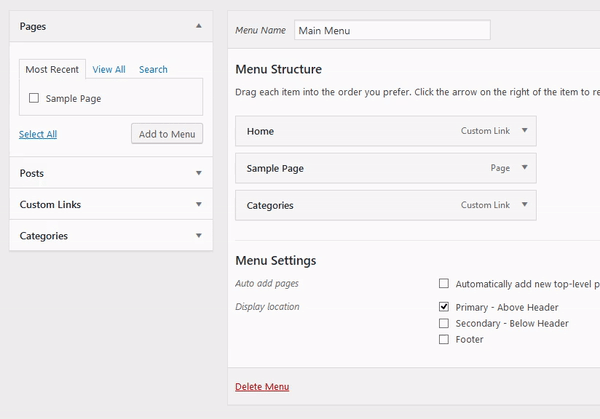Enable automatically add new top-level pages
The image size is (600, 419).
(x=444, y=284)
